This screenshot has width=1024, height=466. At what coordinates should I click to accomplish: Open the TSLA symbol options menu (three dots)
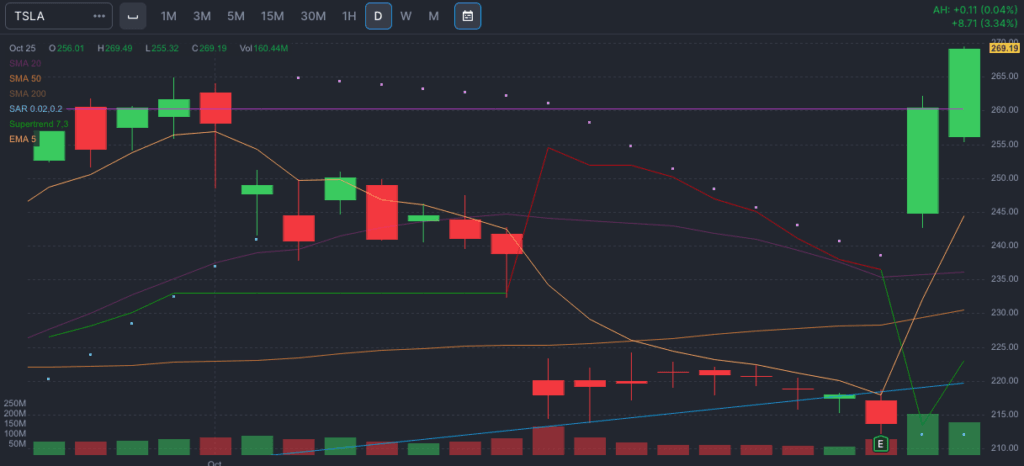coord(98,16)
